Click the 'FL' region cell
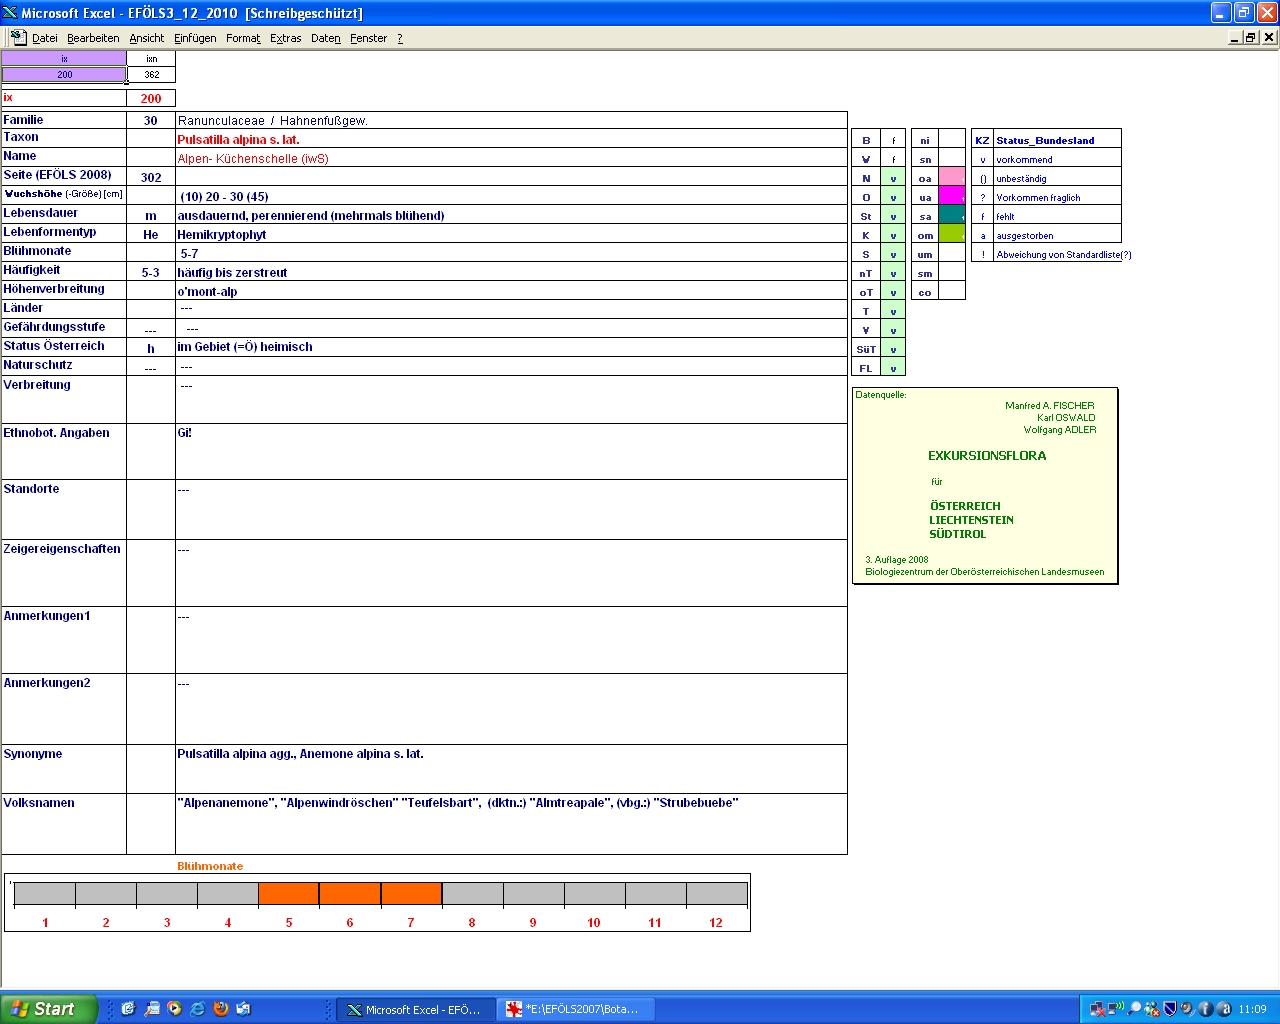Screen dimensions: 1280x1024 [x=866, y=368]
